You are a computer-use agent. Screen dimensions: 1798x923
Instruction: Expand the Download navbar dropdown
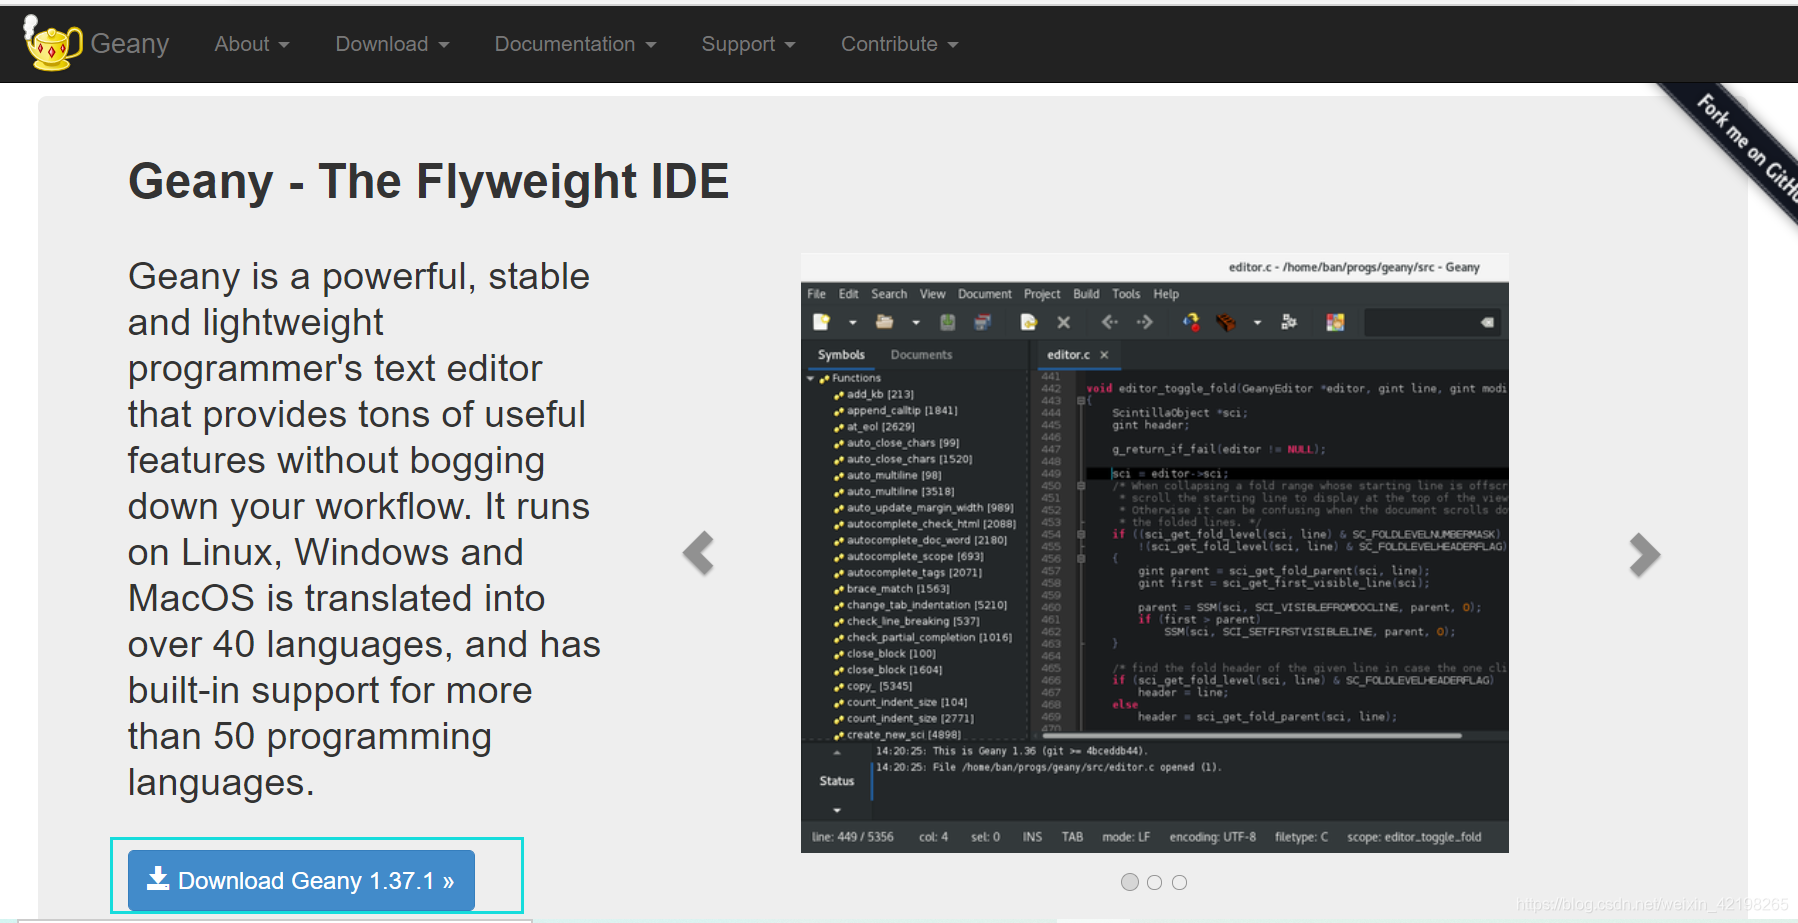(x=392, y=44)
